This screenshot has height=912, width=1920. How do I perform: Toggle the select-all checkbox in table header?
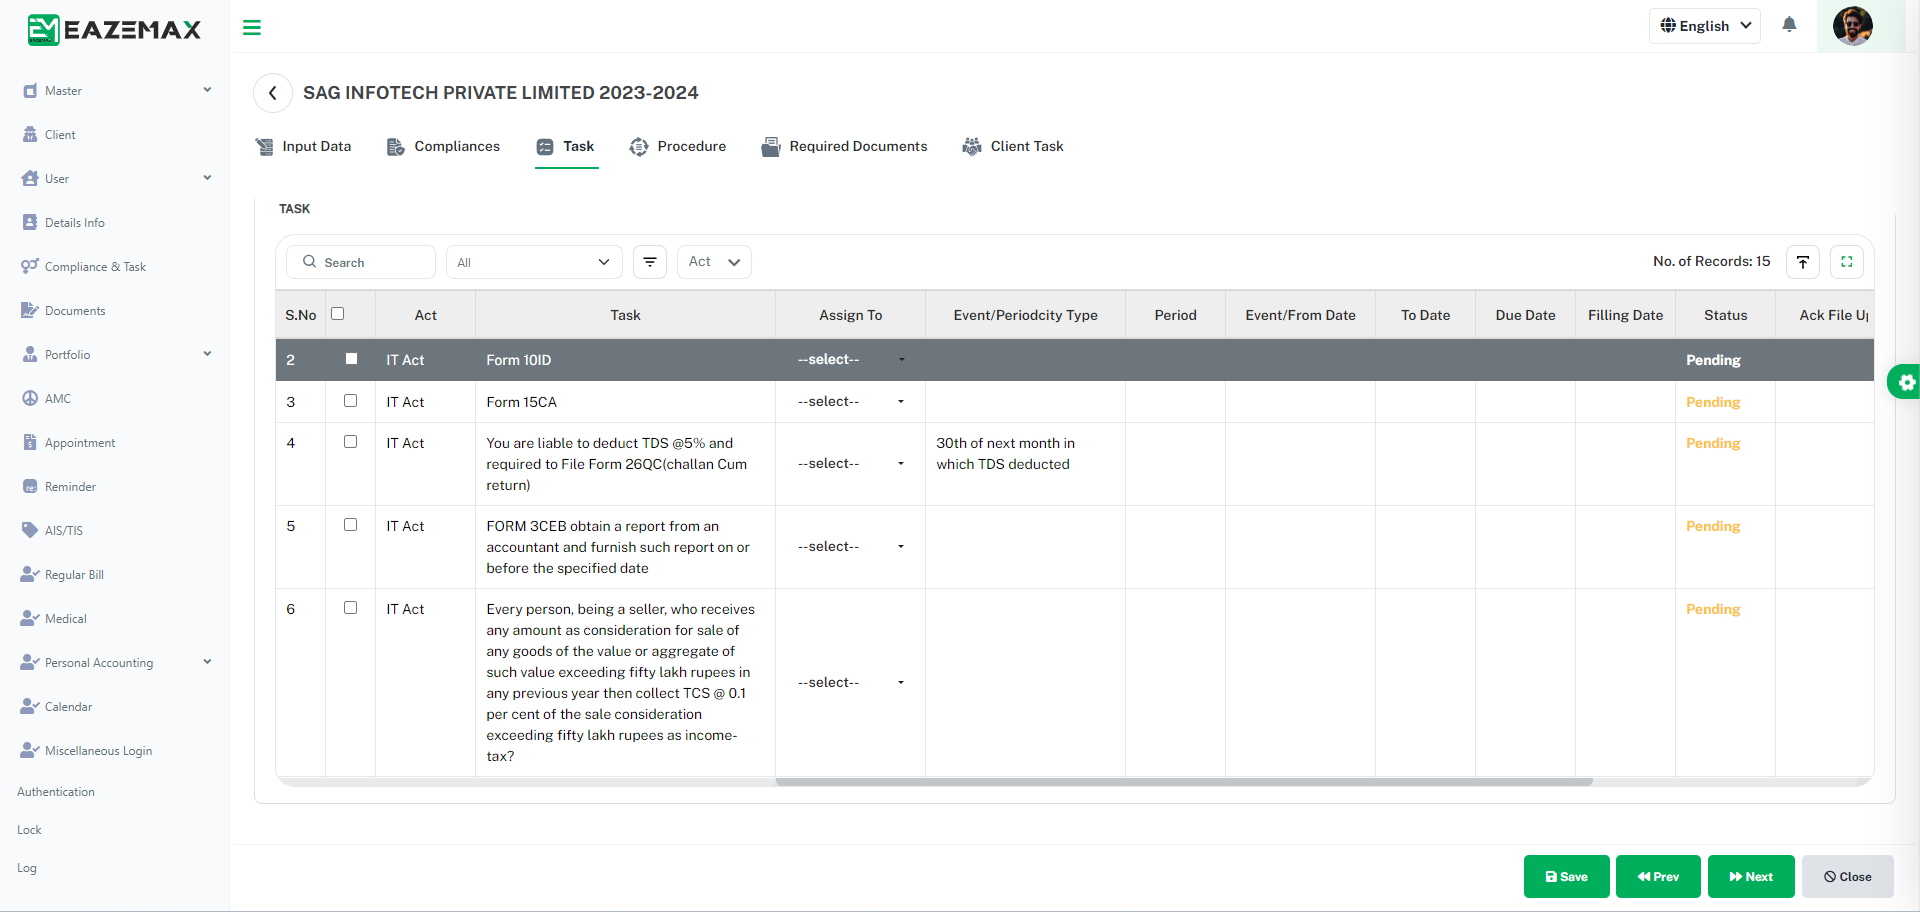tap(338, 314)
